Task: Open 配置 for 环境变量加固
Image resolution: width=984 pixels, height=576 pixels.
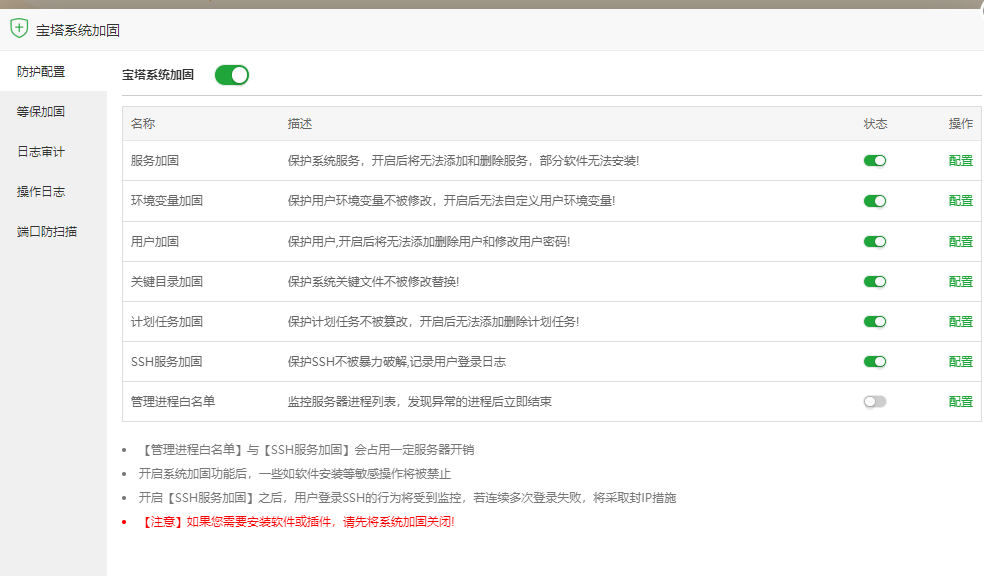Action: point(961,201)
